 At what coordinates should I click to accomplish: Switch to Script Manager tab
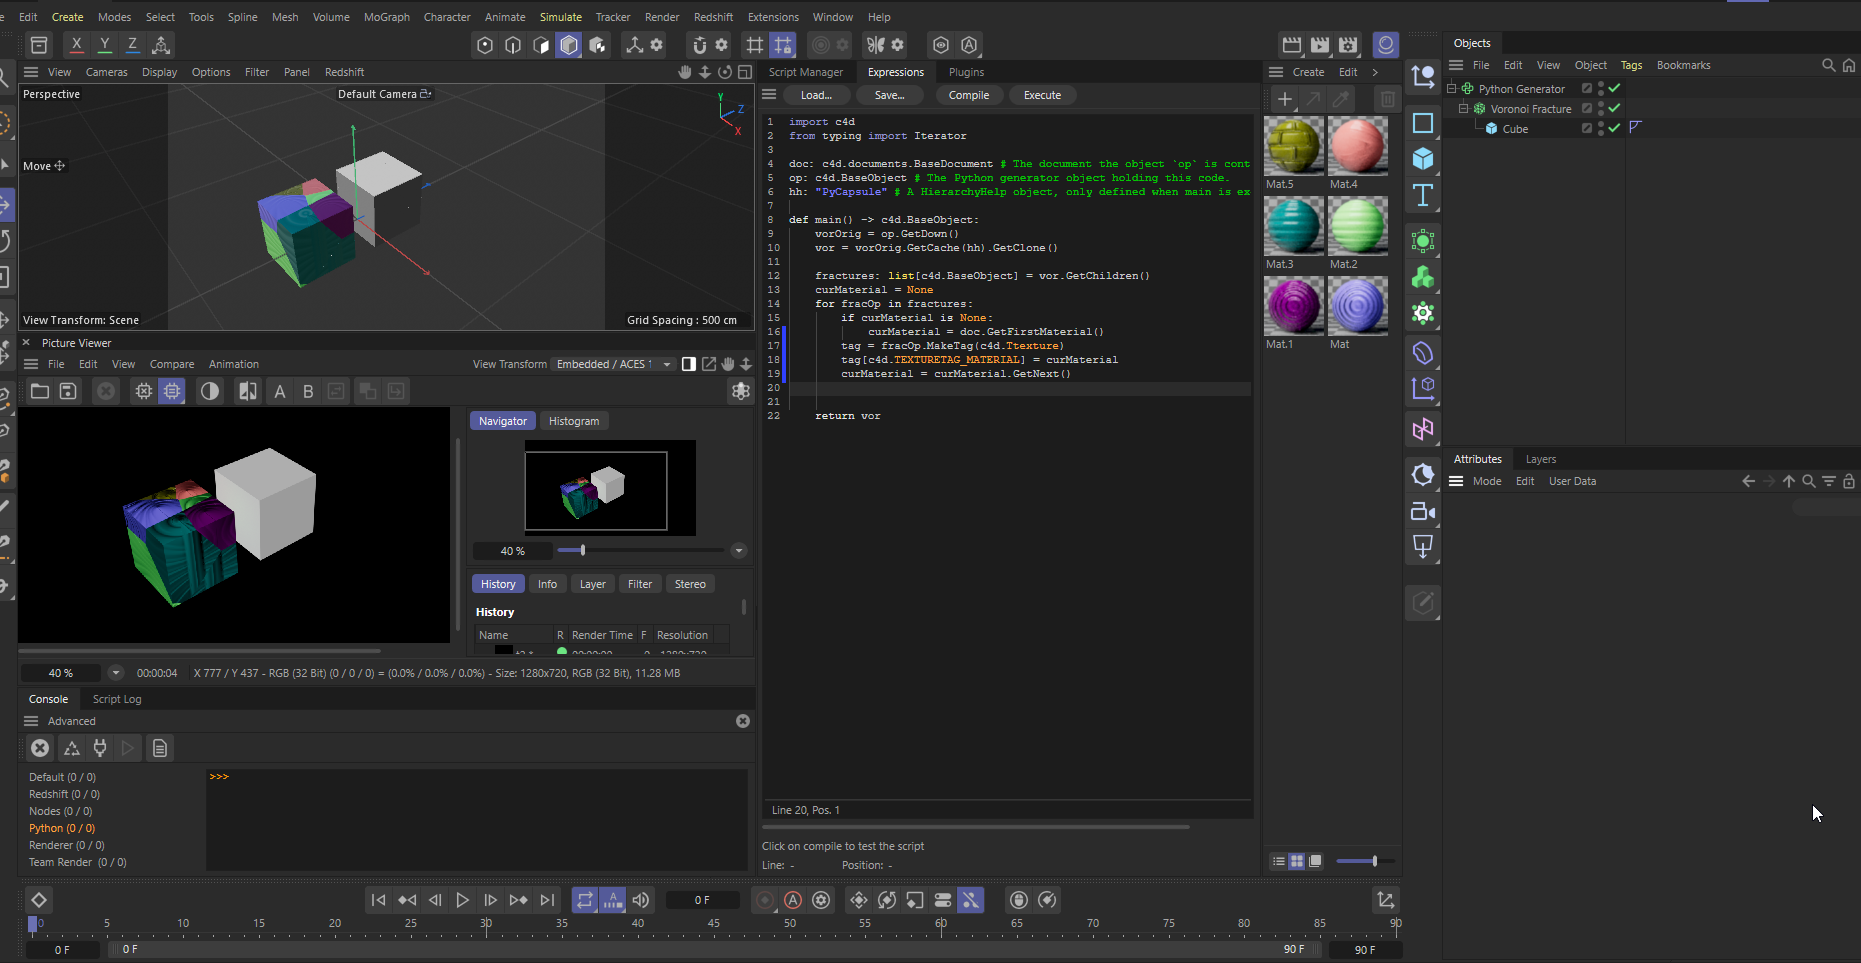pos(806,72)
